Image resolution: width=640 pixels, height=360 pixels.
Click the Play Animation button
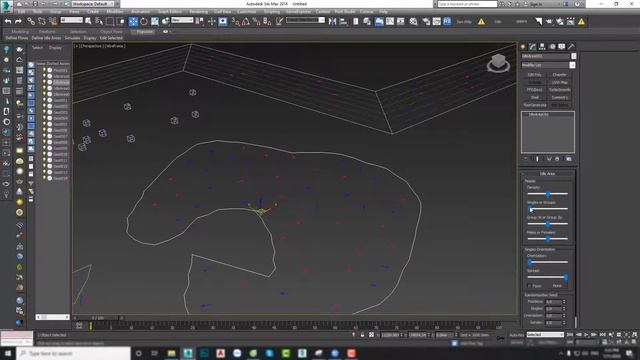(586, 335)
